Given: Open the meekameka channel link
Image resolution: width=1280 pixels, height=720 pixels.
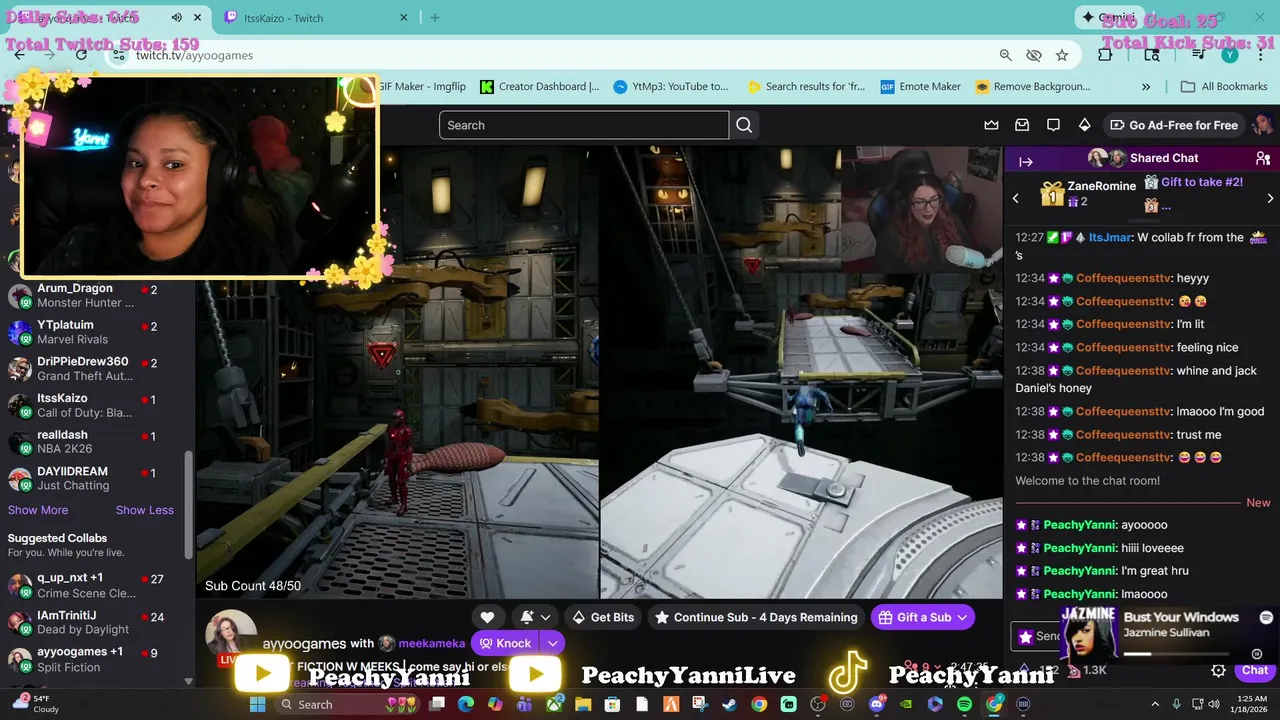Looking at the screenshot, I should pos(432,644).
